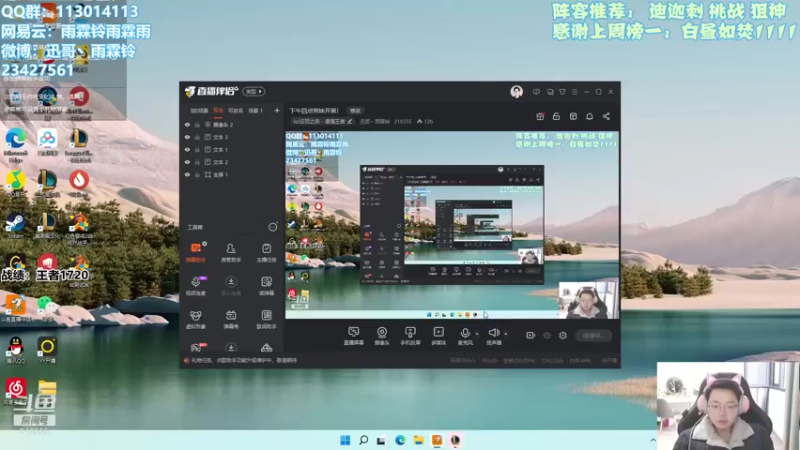Open the gift box icon with red dot
800x450 pixels.
click(540, 116)
